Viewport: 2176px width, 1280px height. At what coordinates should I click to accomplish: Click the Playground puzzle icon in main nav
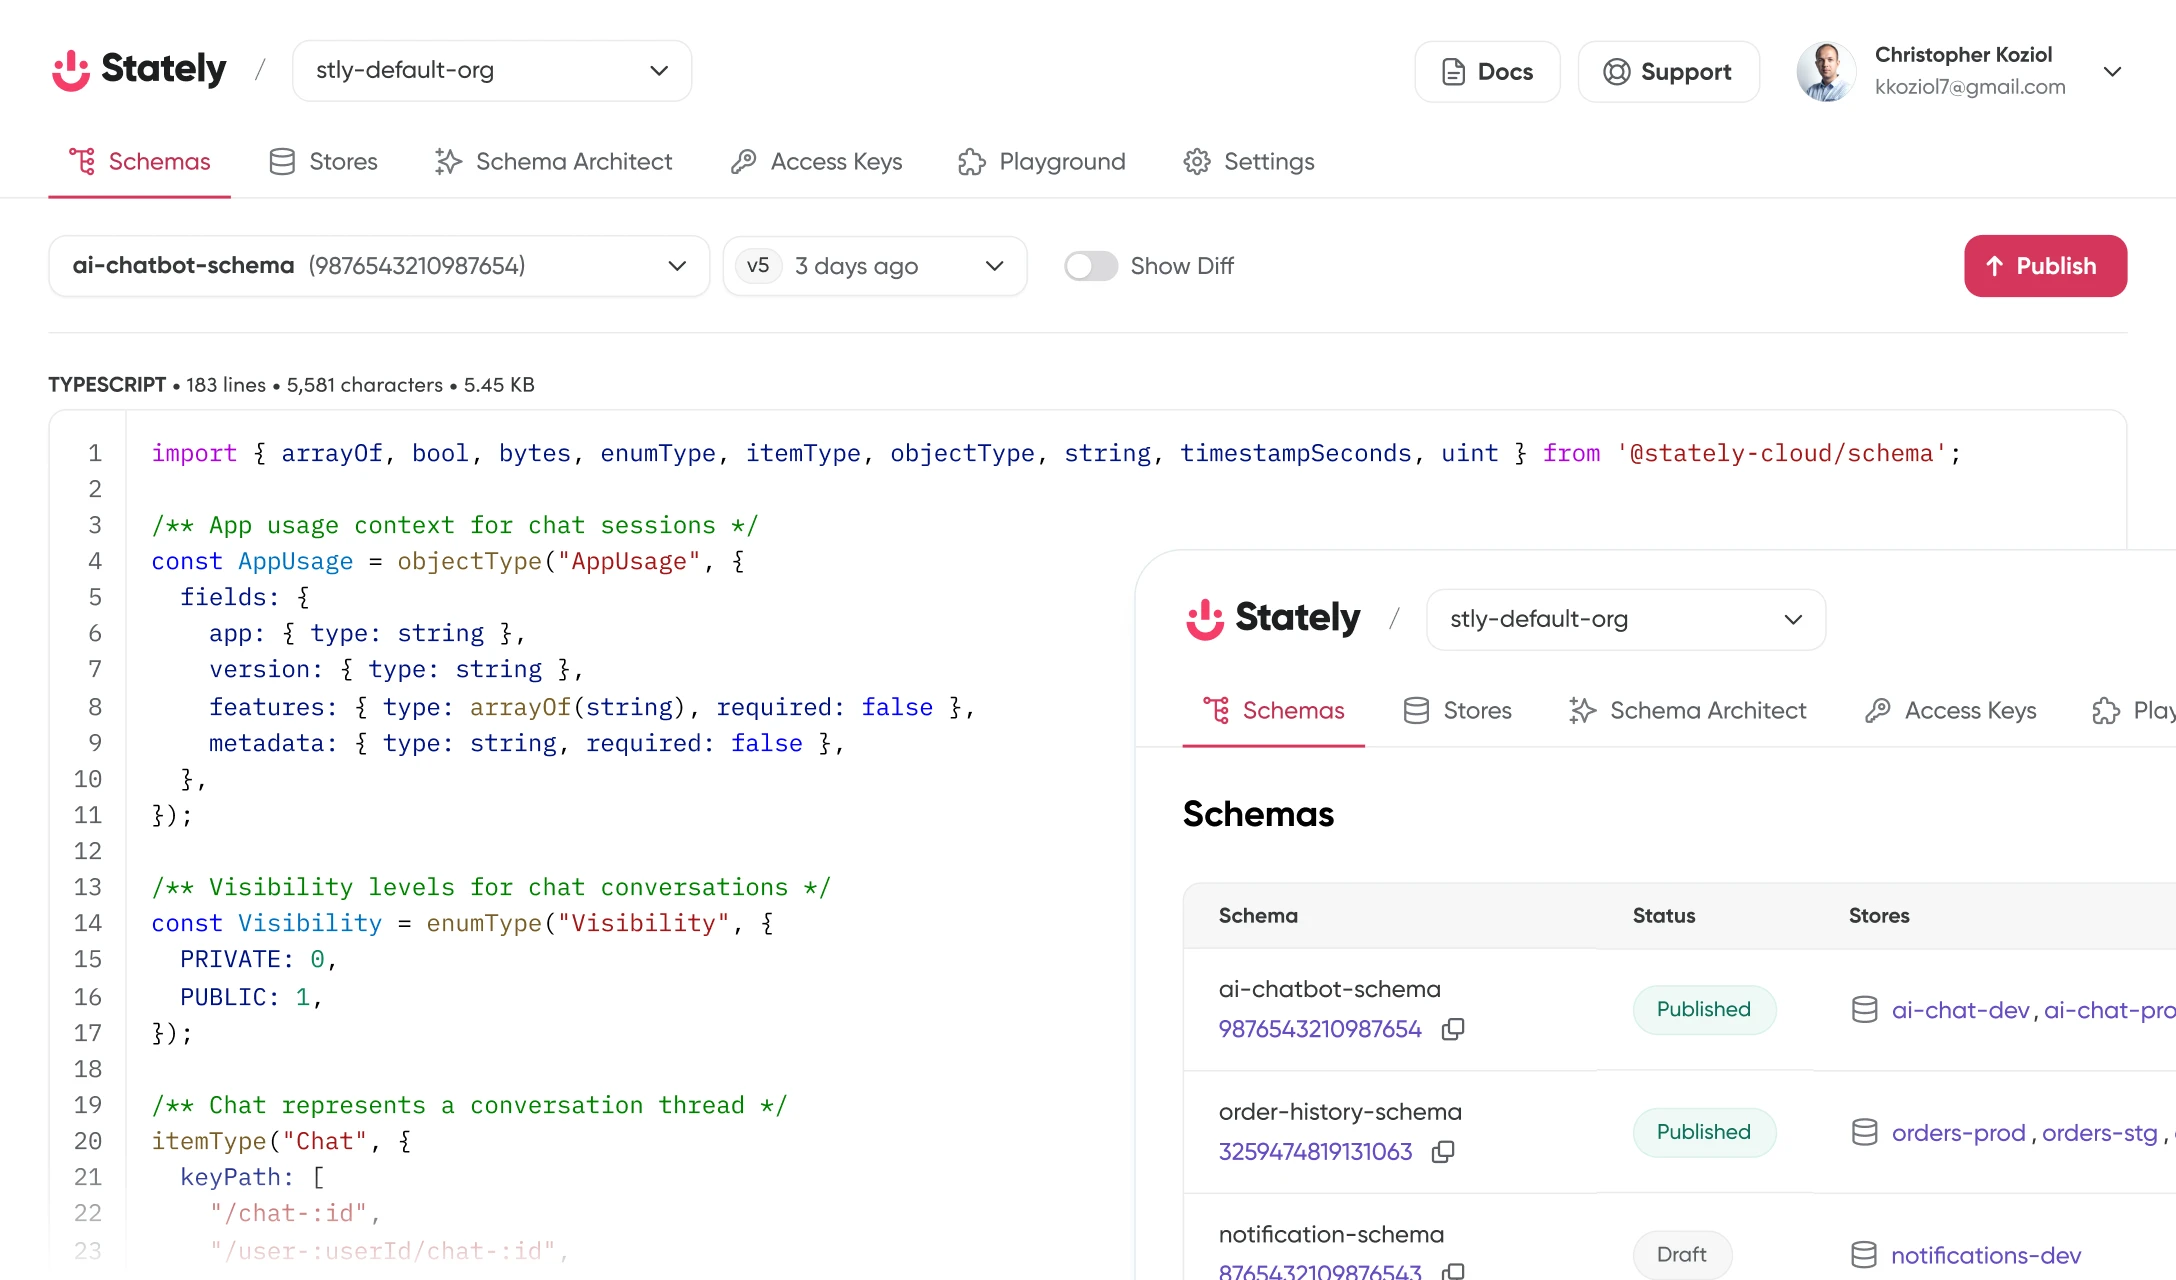971,161
